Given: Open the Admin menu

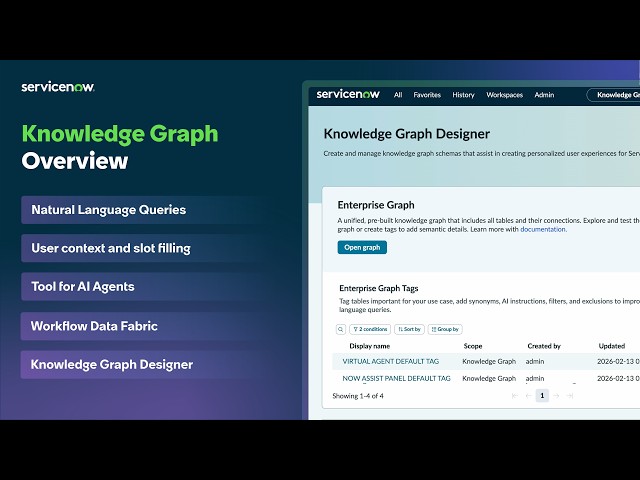Looking at the screenshot, I should 544,95.
